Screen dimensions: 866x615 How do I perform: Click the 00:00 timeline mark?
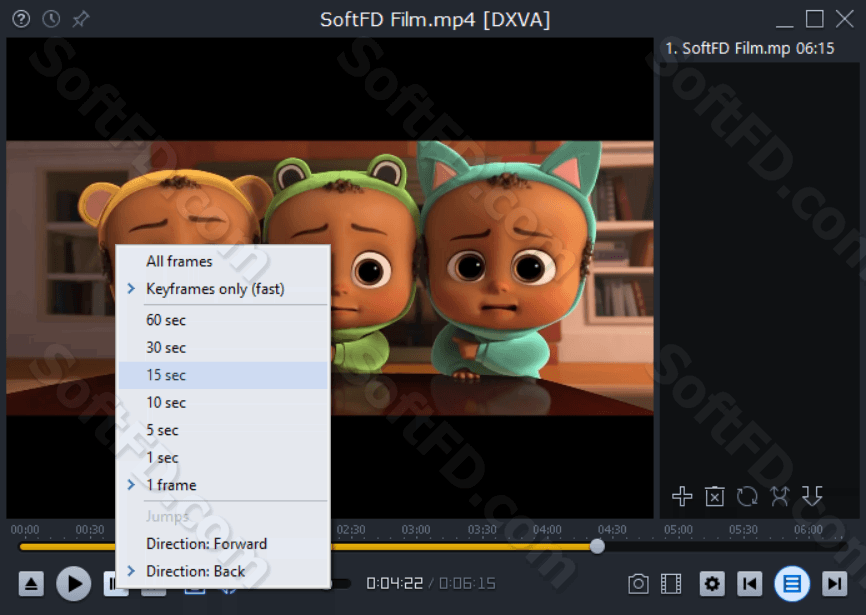pyautogui.click(x=25, y=530)
